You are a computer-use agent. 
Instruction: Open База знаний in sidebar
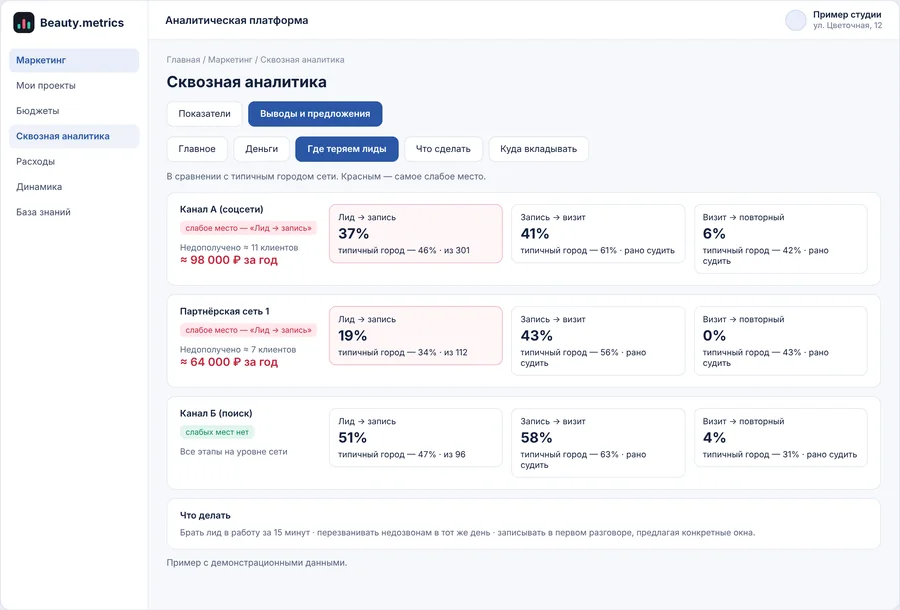[x=74, y=212]
